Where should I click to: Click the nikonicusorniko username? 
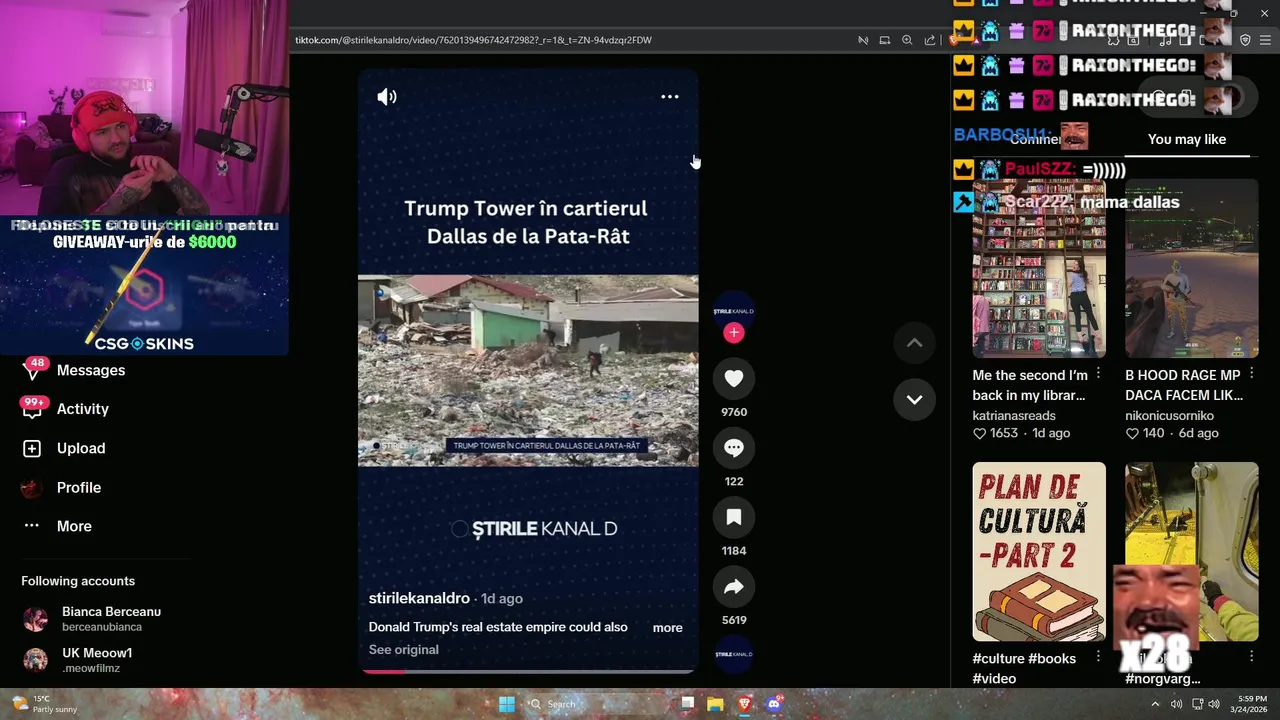click(x=1169, y=416)
